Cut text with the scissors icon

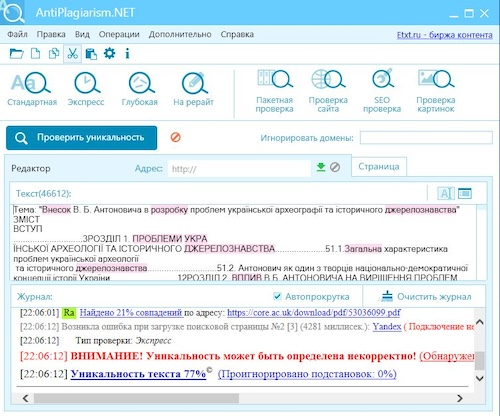pyautogui.click(x=72, y=53)
